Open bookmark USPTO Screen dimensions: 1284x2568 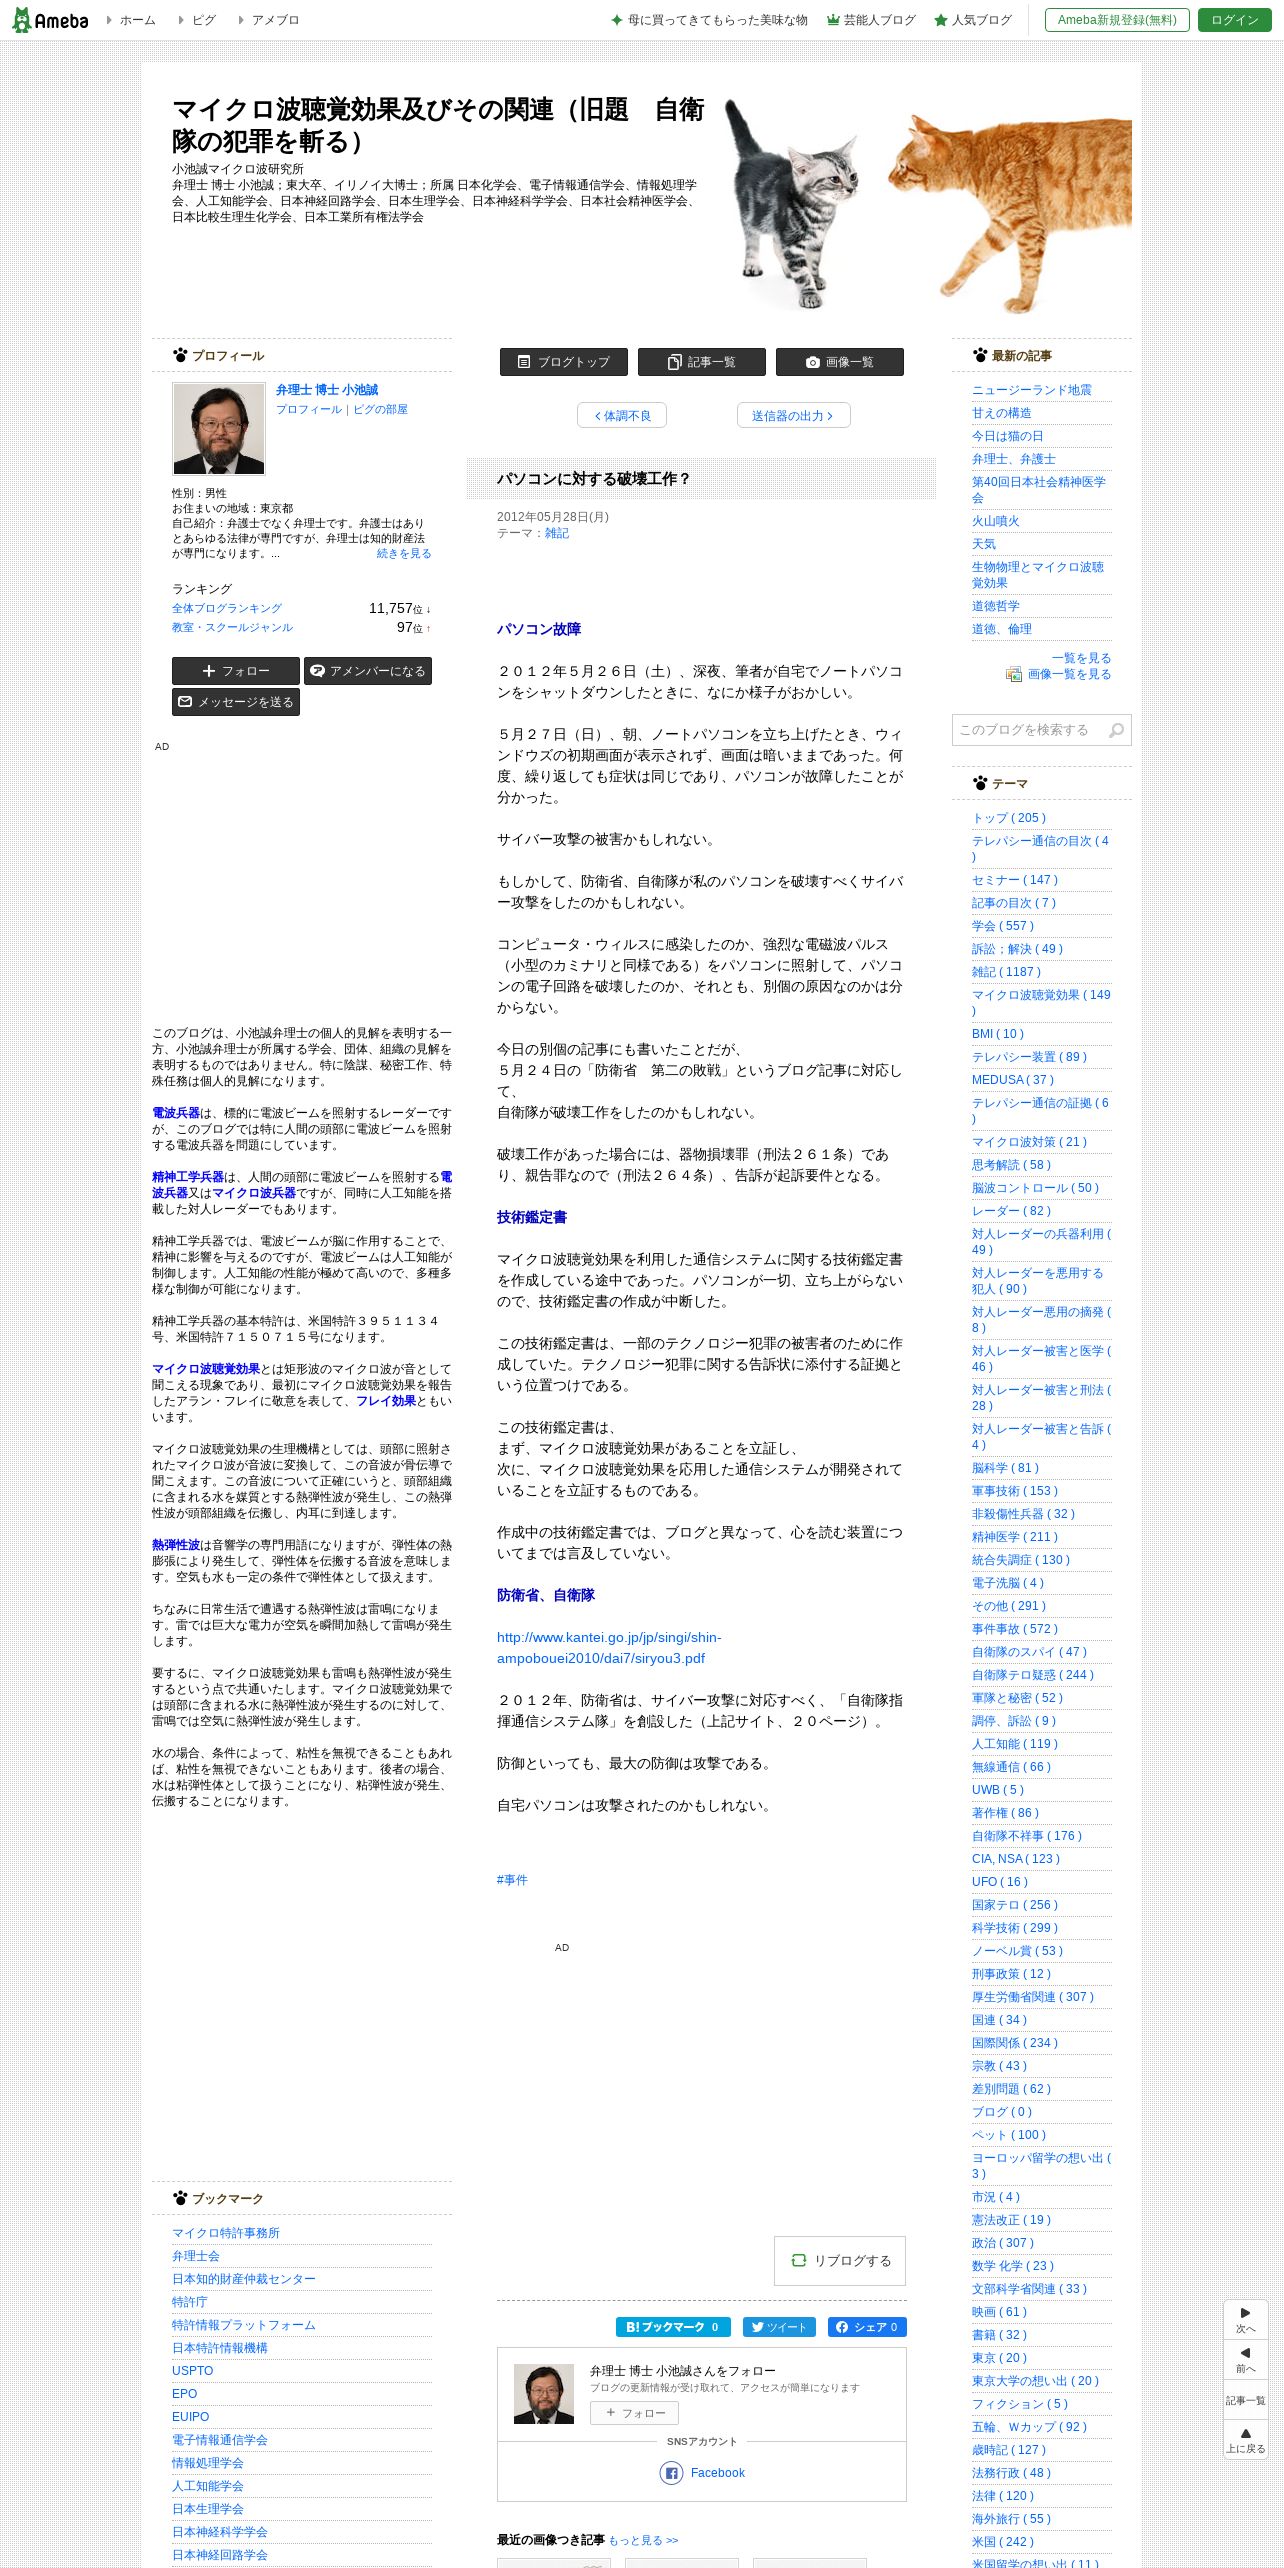click(193, 2371)
